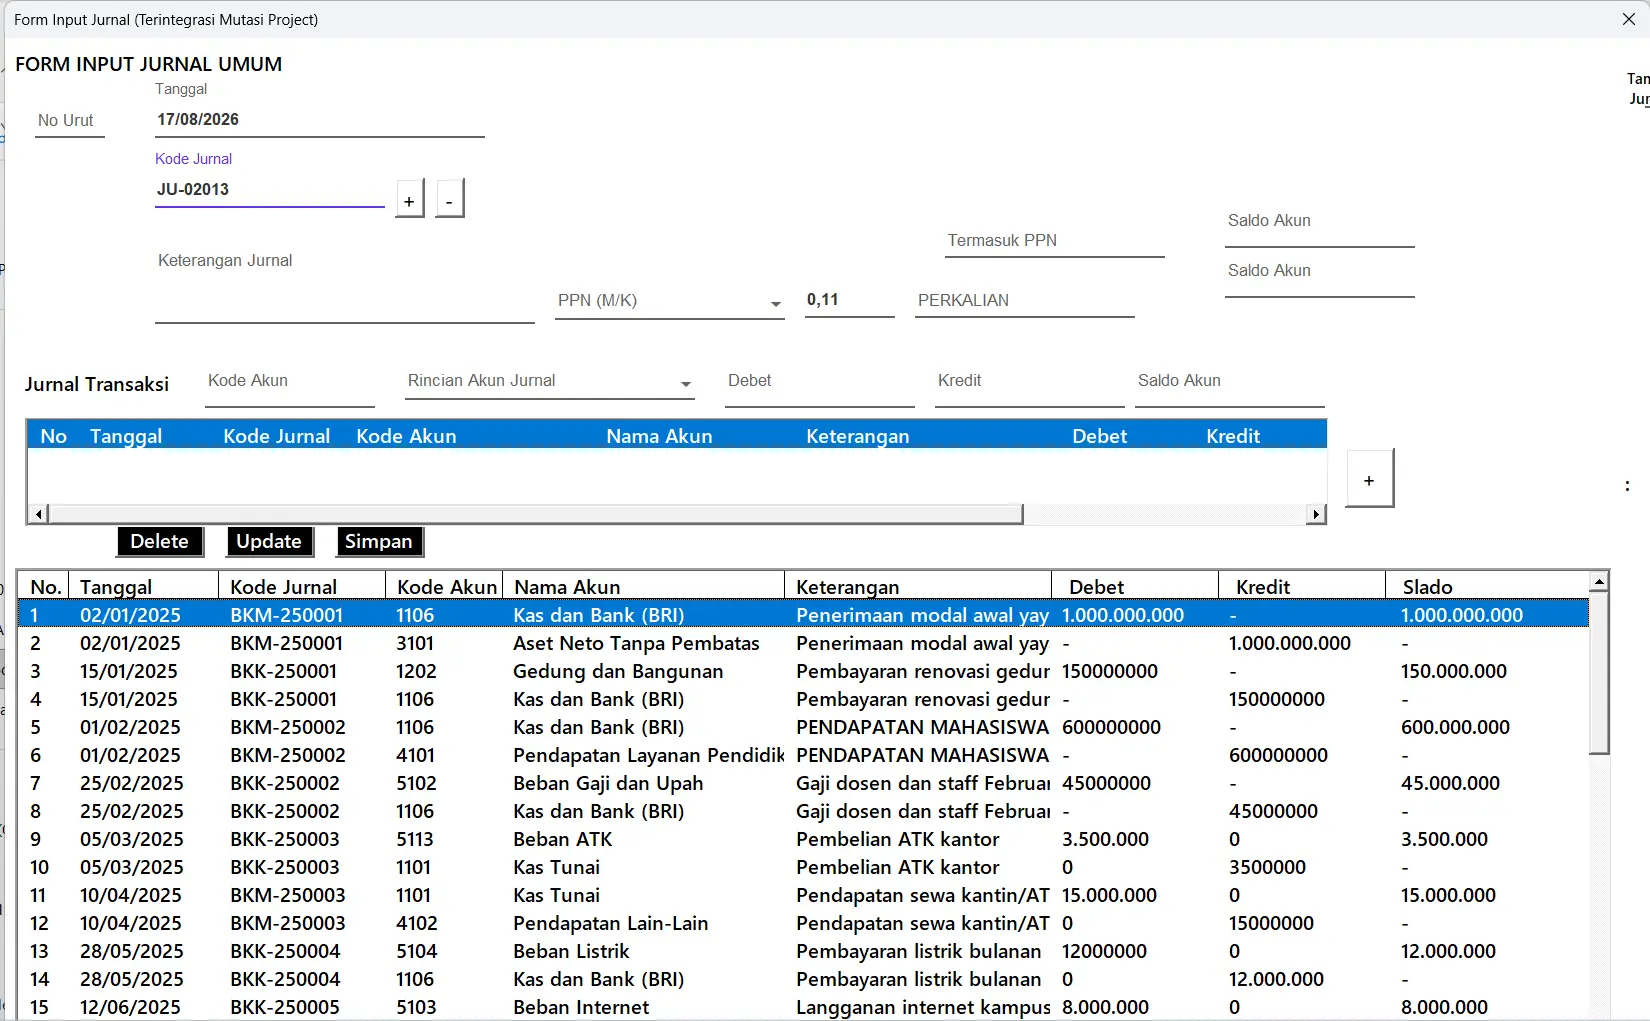
Task: Click the Termasuk PPN field
Action: (x=1055, y=240)
